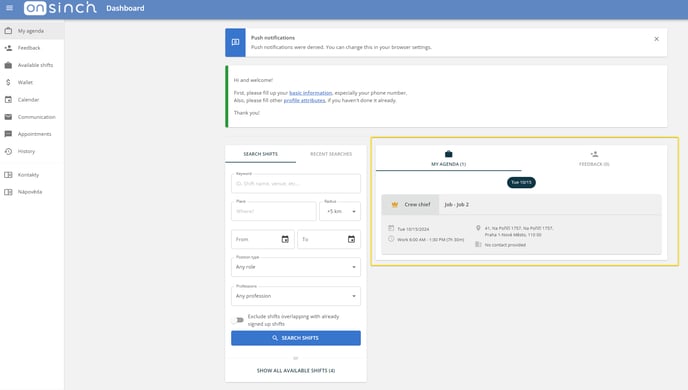
Task: Click the Wallet dollar icon in sidebar
Action: (8, 82)
